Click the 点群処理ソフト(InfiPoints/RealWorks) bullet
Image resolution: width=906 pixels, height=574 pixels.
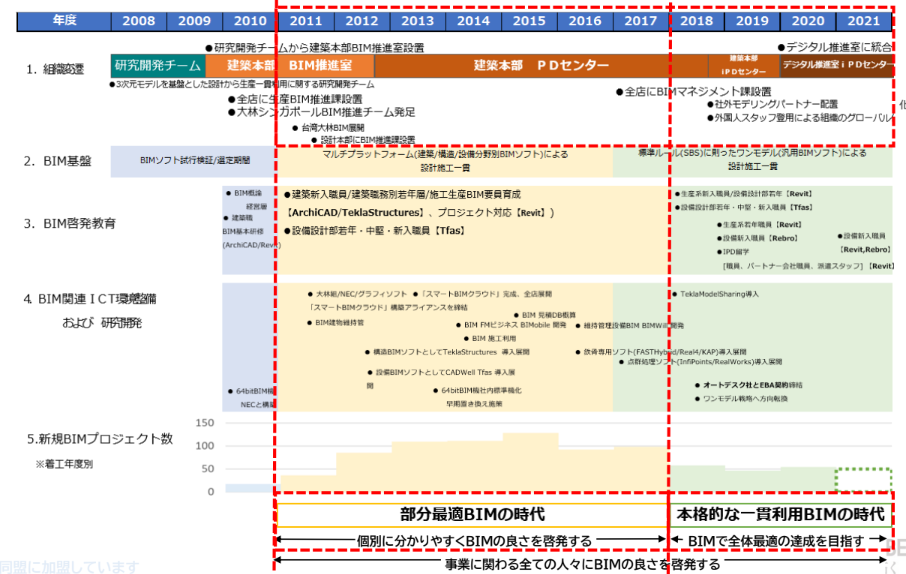[700, 362]
